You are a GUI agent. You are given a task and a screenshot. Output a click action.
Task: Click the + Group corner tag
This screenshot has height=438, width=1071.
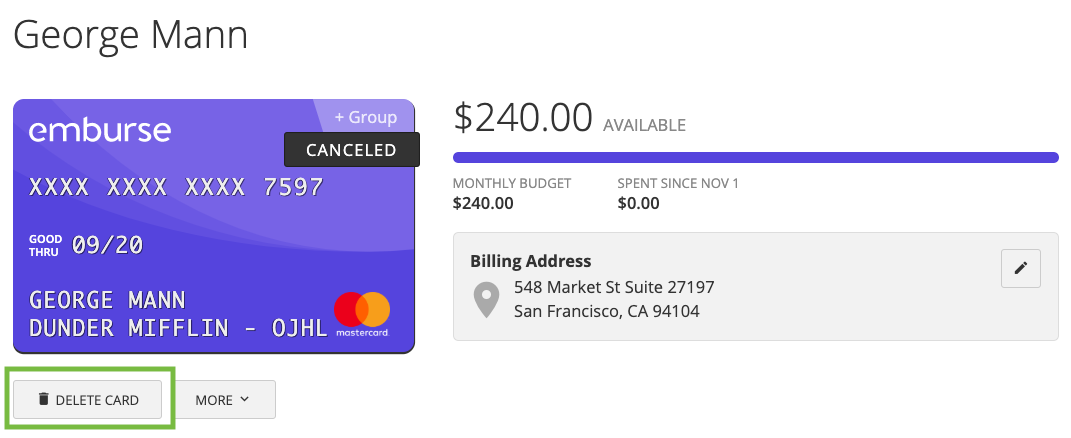(x=365, y=118)
